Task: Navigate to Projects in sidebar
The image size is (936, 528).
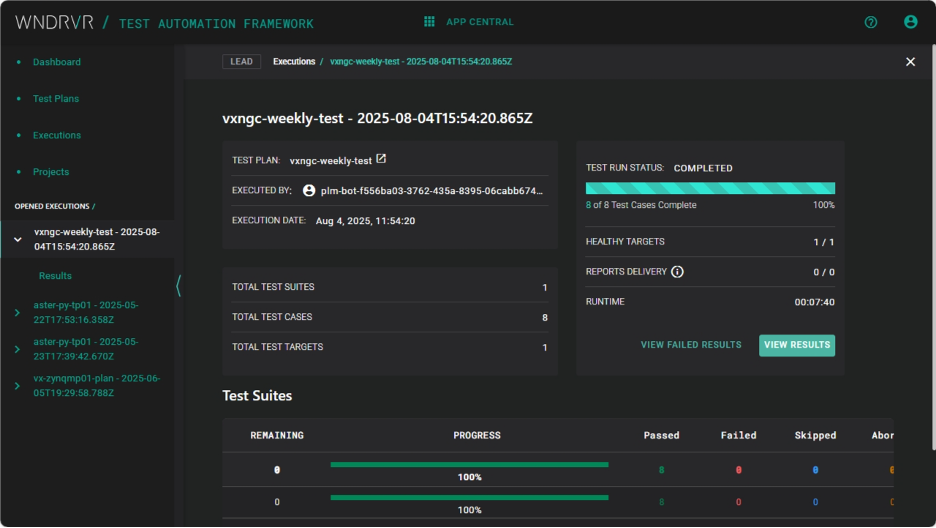Action: 51,172
